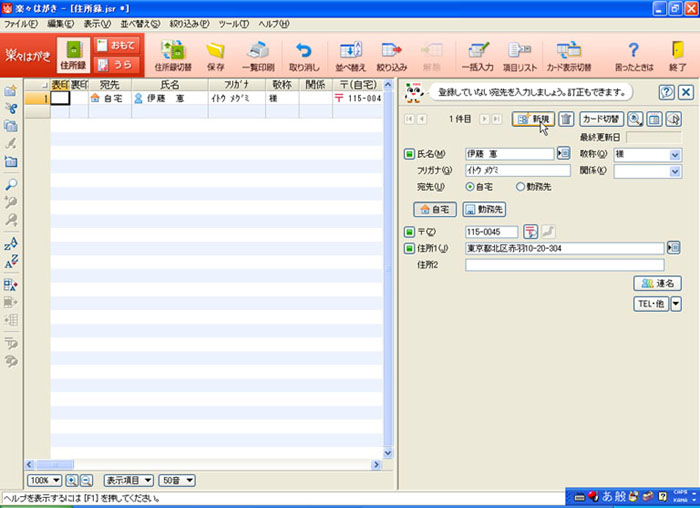Open the ツール(T) menu

(x=235, y=22)
